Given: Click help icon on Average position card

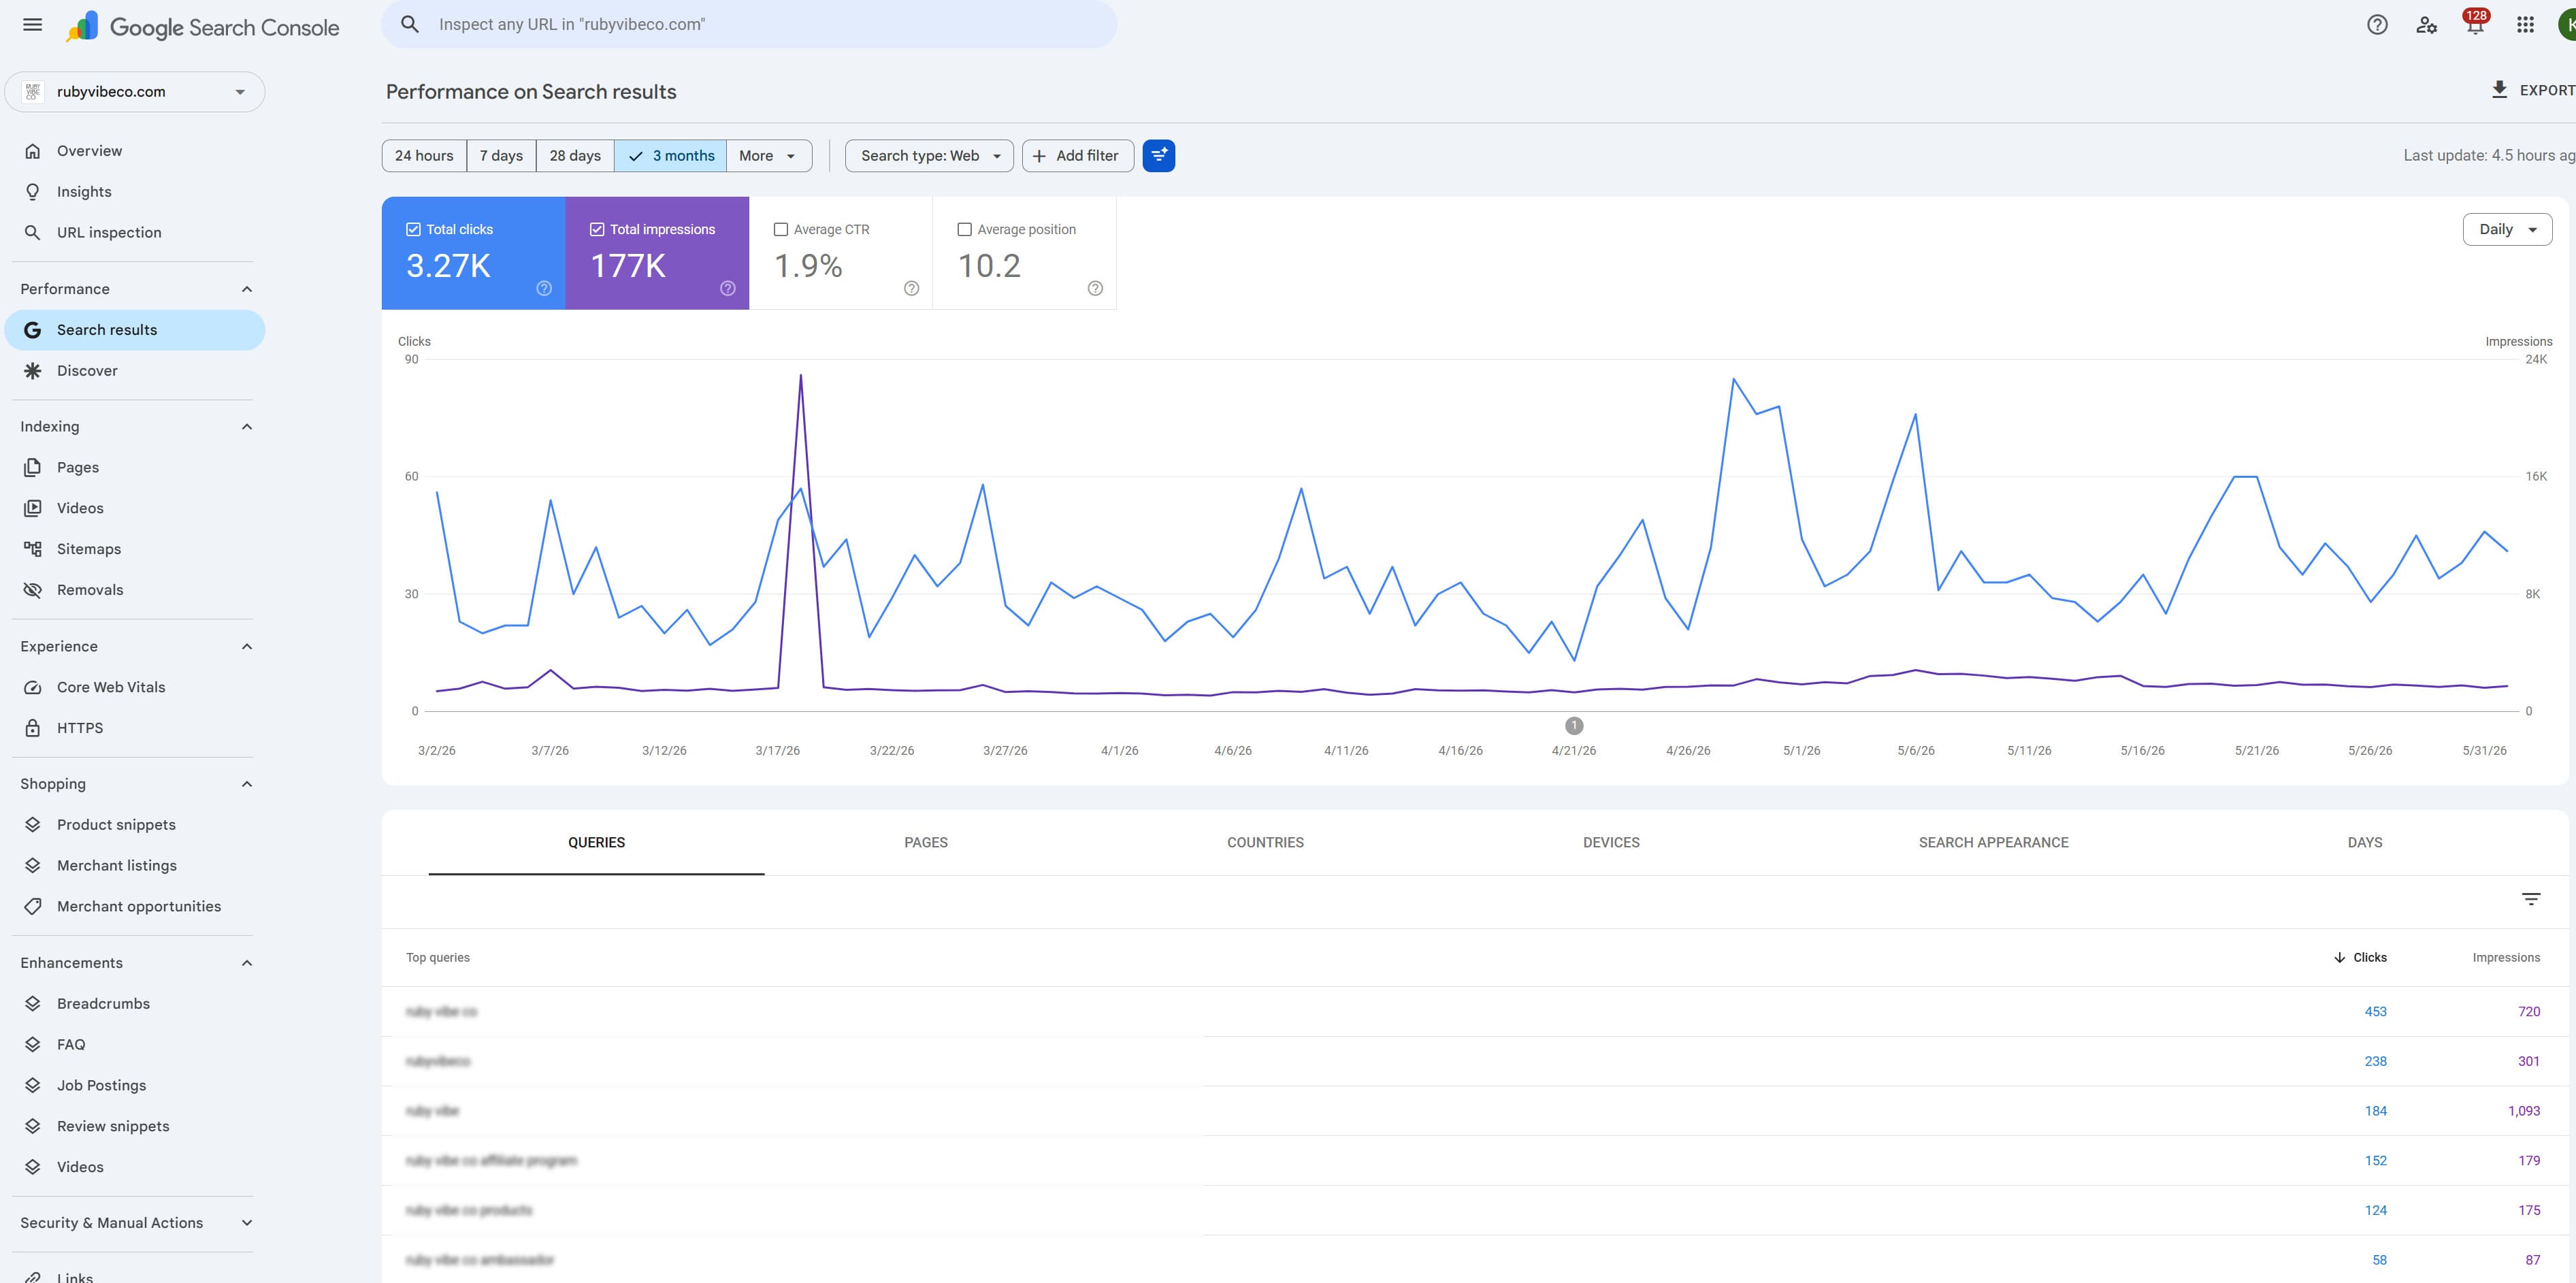Looking at the screenshot, I should tap(1095, 288).
